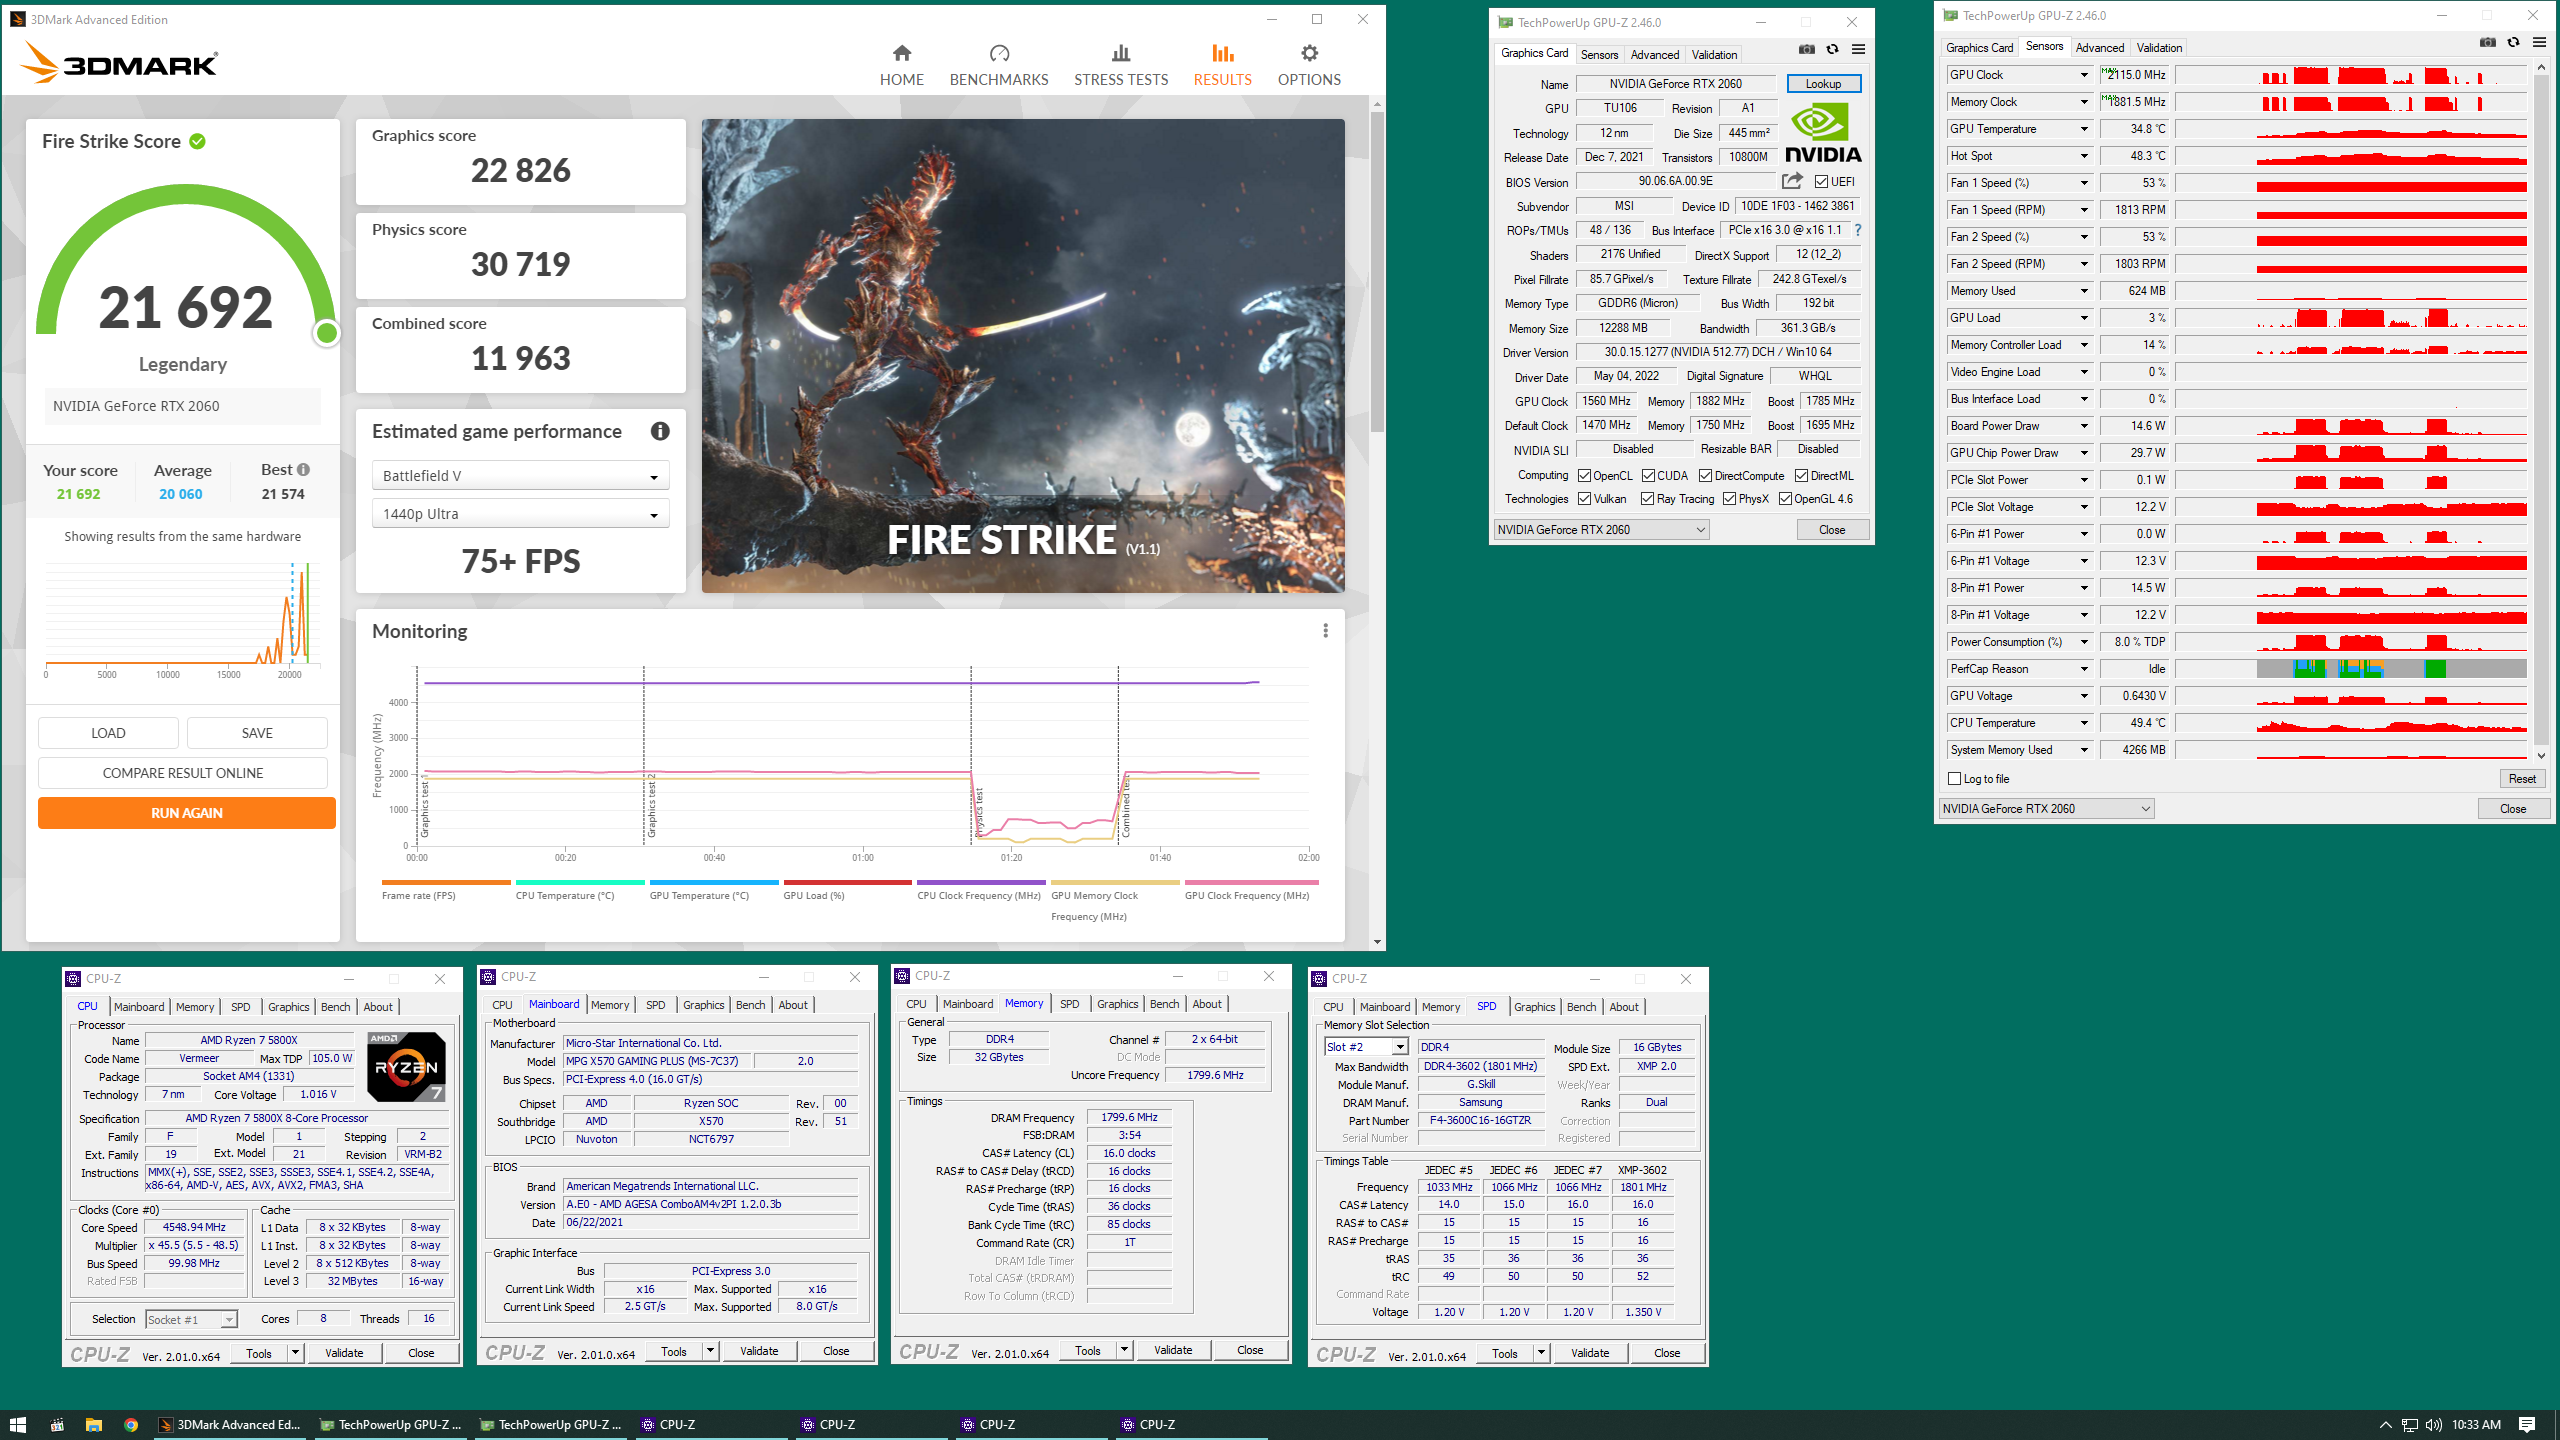This screenshot has height=1440, width=2560.
Task: Toggle the PhysX checkbox in GPU-Z
Action: click(1729, 499)
